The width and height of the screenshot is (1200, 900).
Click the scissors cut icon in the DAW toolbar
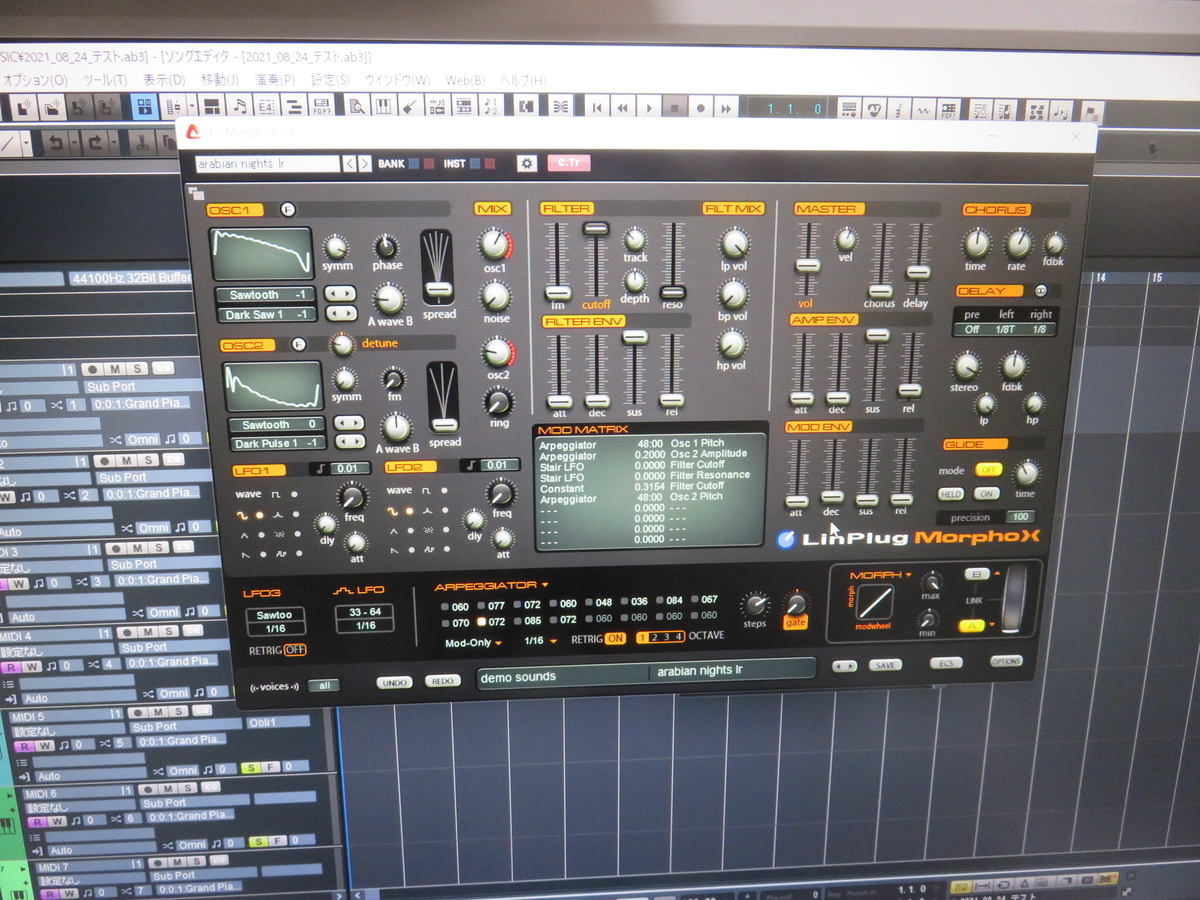(x=141, y=143)
